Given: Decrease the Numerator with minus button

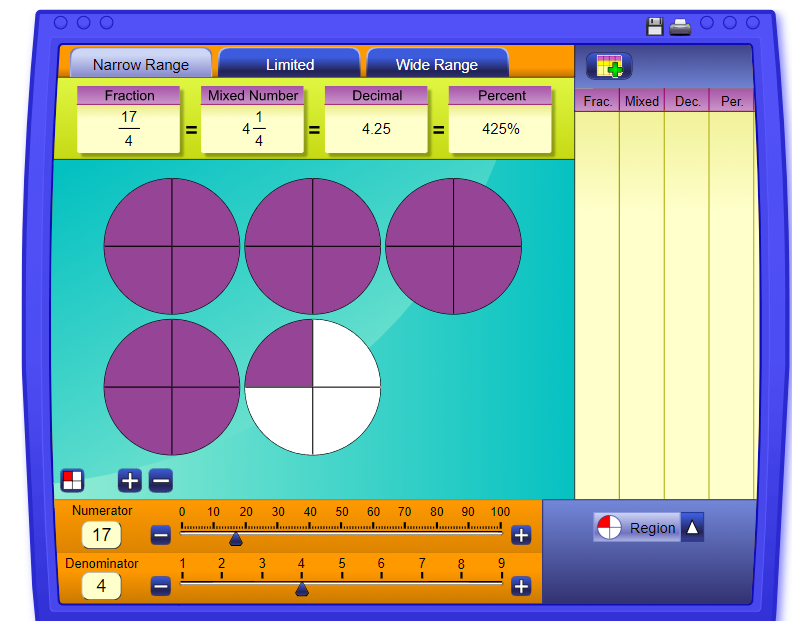Looking at the screenshot, I should pos(161,535).
